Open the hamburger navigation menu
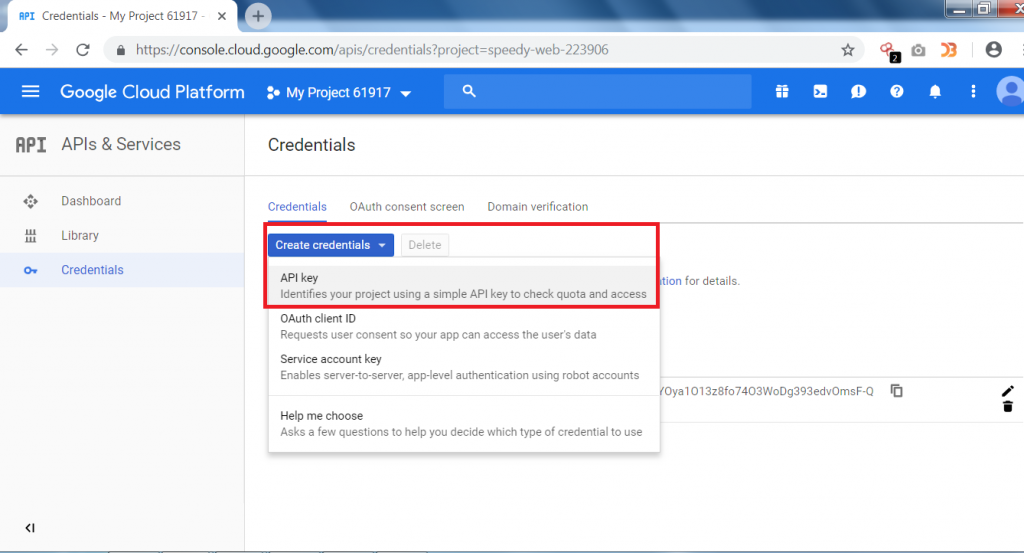Screen dimensions: 1024x553 point(30,92)
